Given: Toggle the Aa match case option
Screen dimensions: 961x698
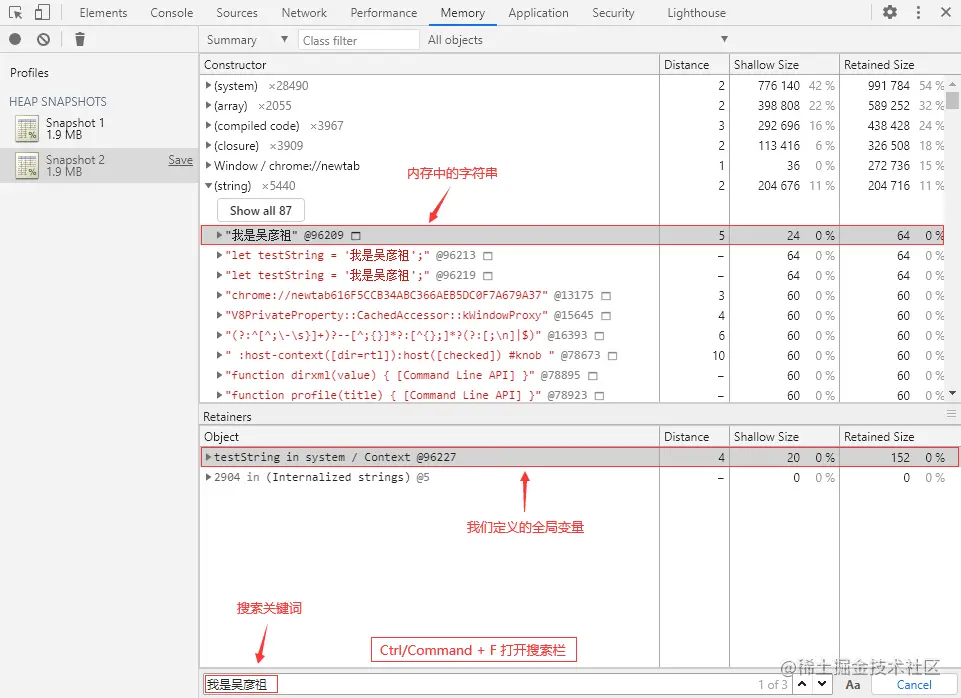Looking at the screenshot, I should pyautogui.click(x=853, y=685).
